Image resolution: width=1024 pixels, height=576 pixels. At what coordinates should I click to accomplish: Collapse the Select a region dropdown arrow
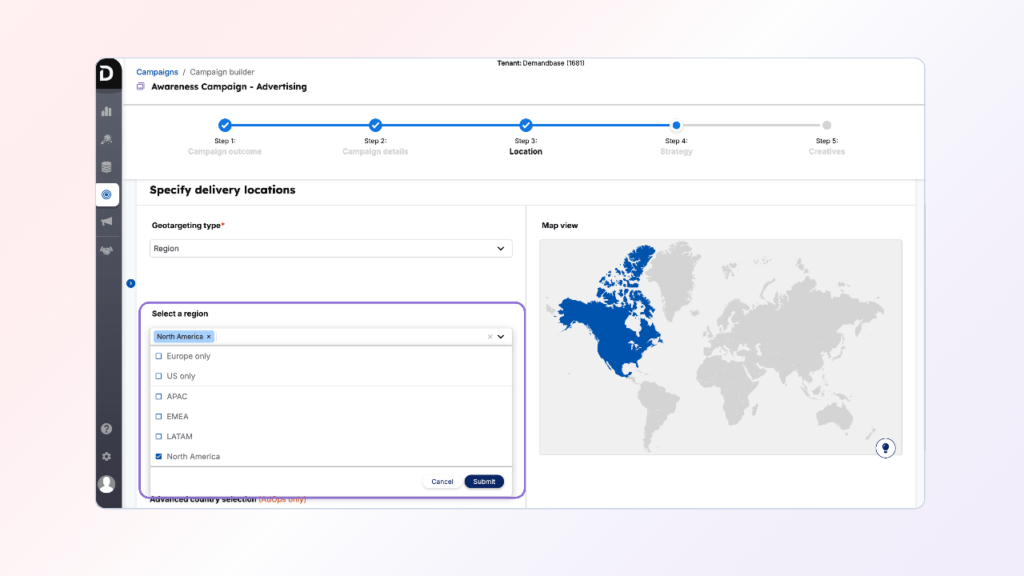[x=501, y=337]
